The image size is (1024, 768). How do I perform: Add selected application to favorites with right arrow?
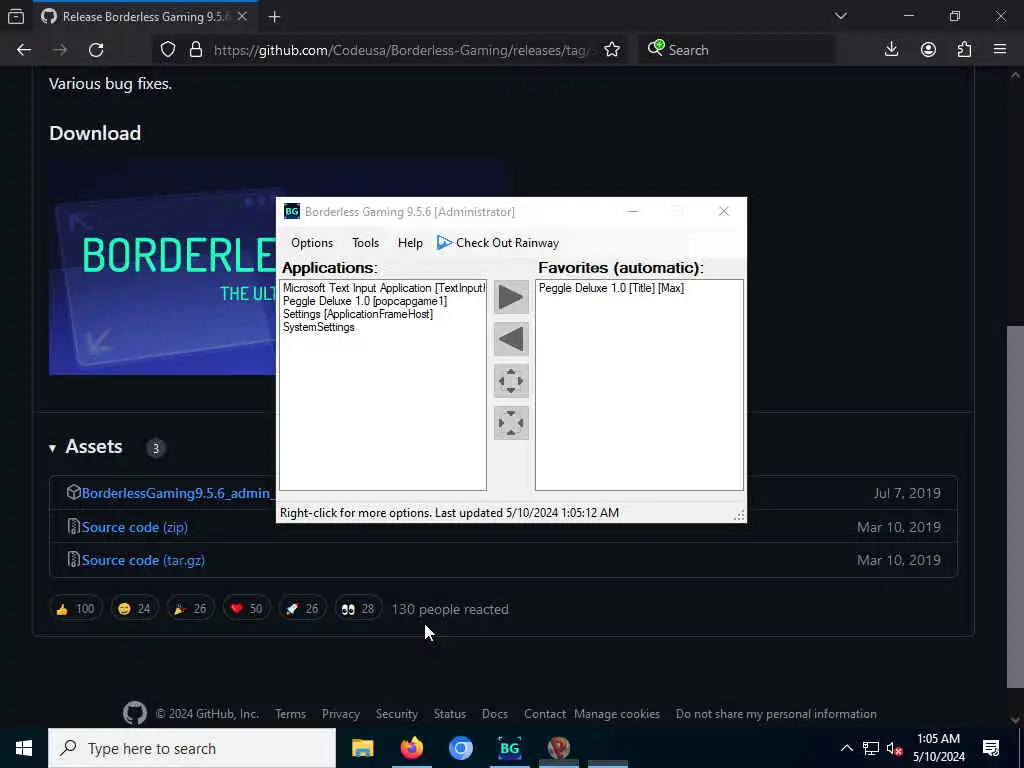coord(511,297)
